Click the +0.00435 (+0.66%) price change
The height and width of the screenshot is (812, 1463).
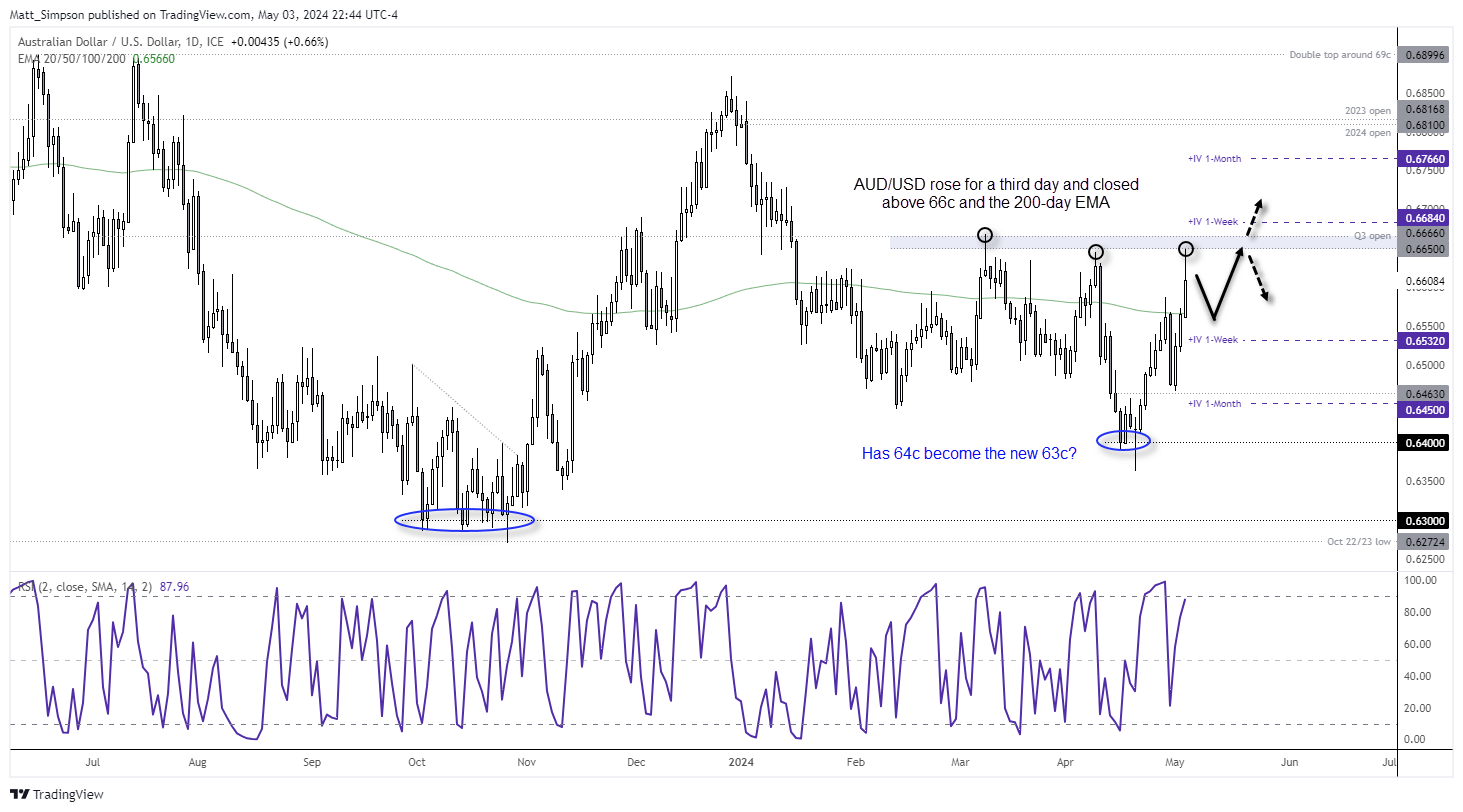(279, 42)
